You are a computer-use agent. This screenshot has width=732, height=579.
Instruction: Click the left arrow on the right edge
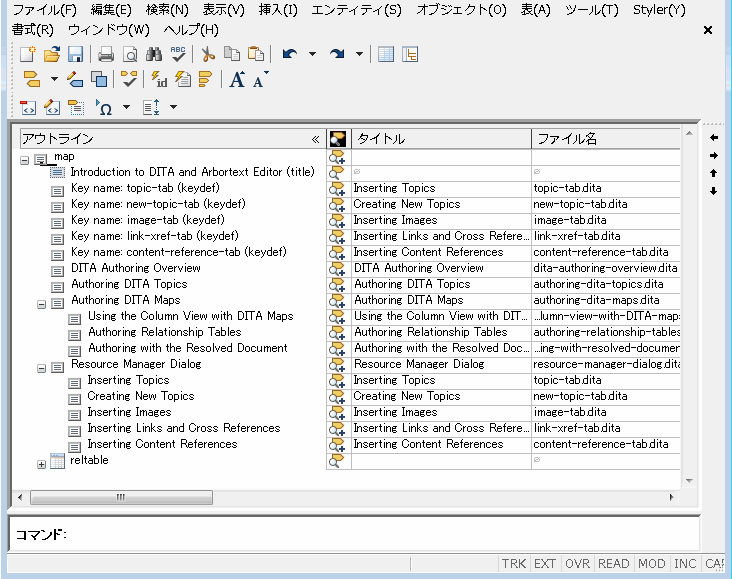(x=714, y=137)
